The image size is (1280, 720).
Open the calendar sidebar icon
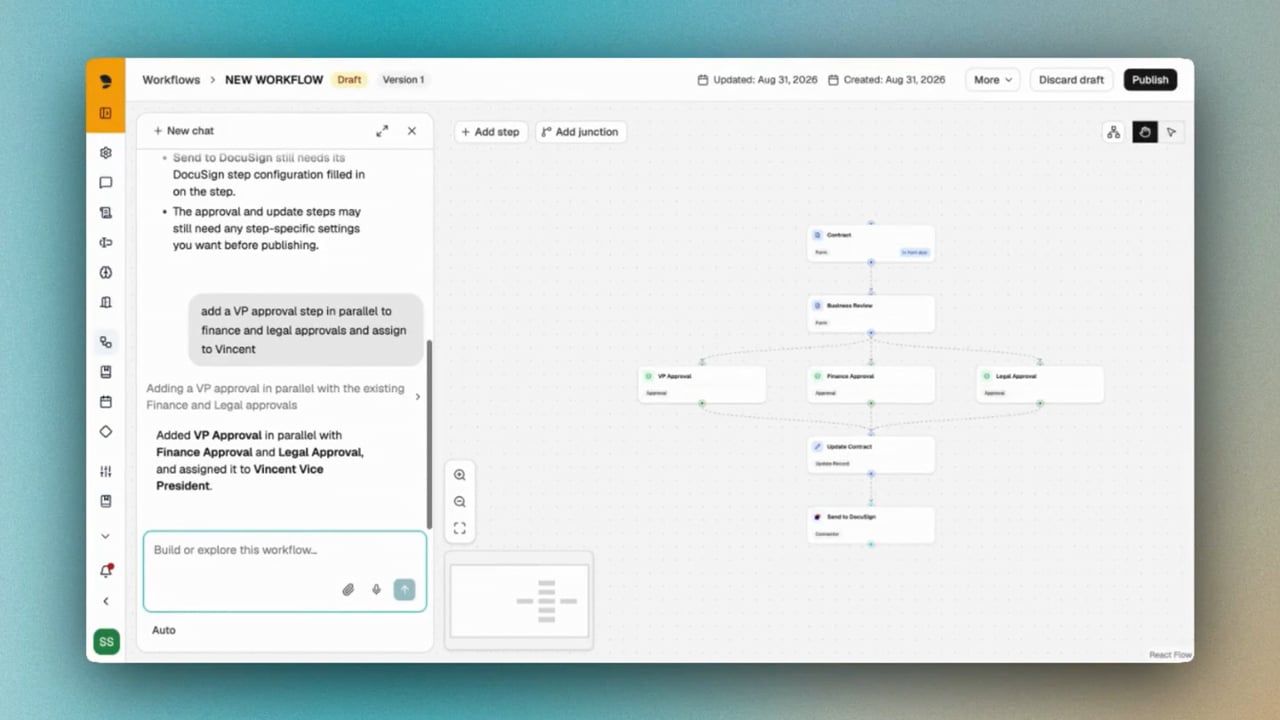(x=105, y=402)
